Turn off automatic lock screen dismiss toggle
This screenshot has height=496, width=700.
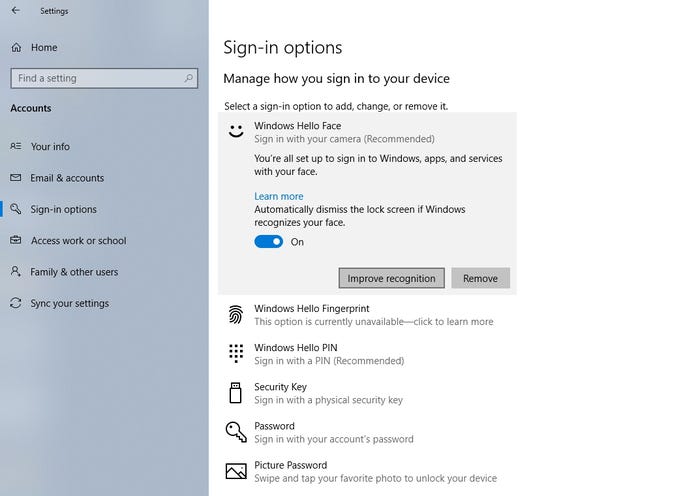(268, 242)
